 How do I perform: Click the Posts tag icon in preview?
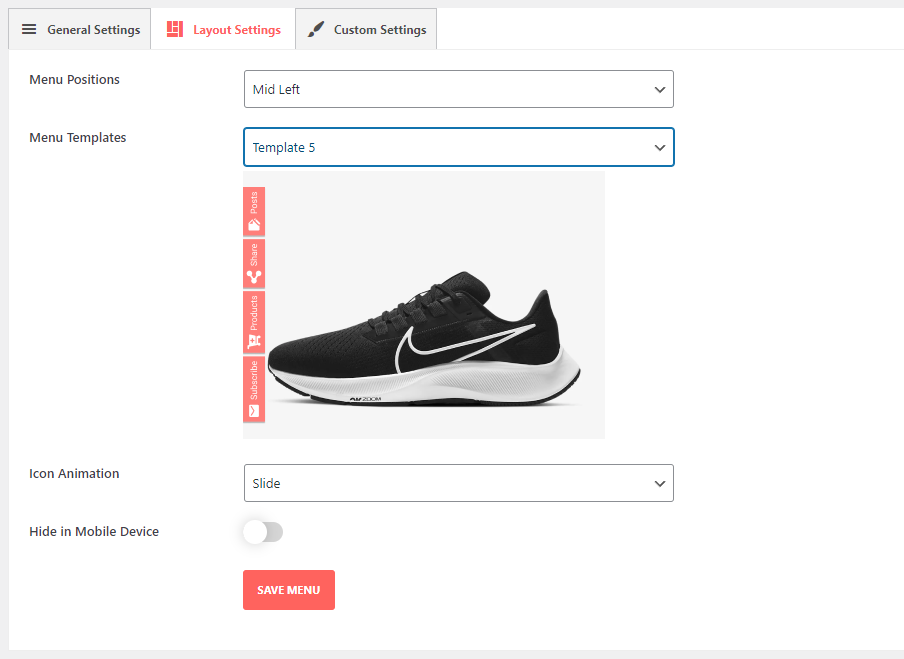[254, 225]
